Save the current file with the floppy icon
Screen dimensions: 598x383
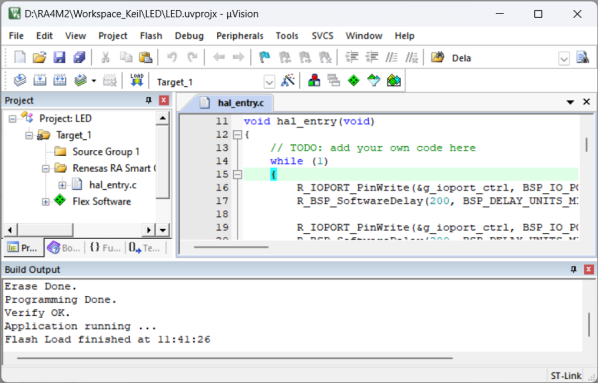pyautogui.click(x=59, y=58)
